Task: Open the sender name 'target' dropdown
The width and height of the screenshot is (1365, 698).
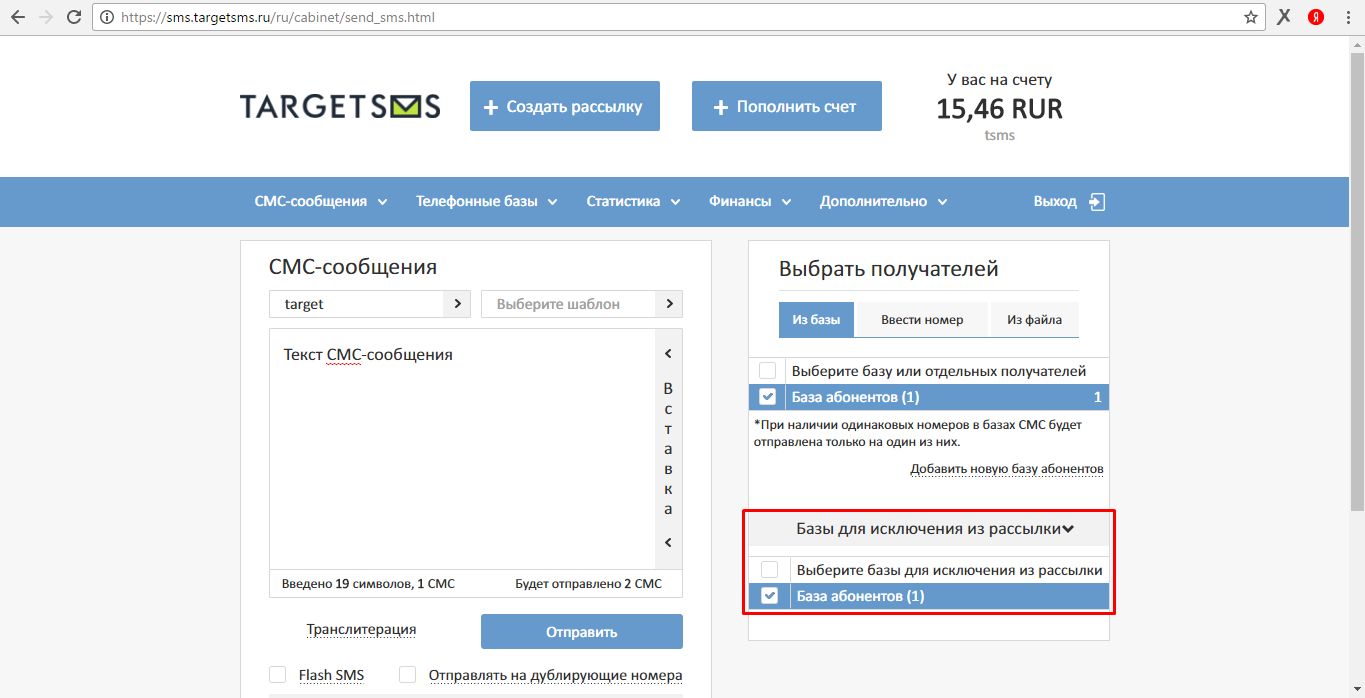Action: [370, 304]
